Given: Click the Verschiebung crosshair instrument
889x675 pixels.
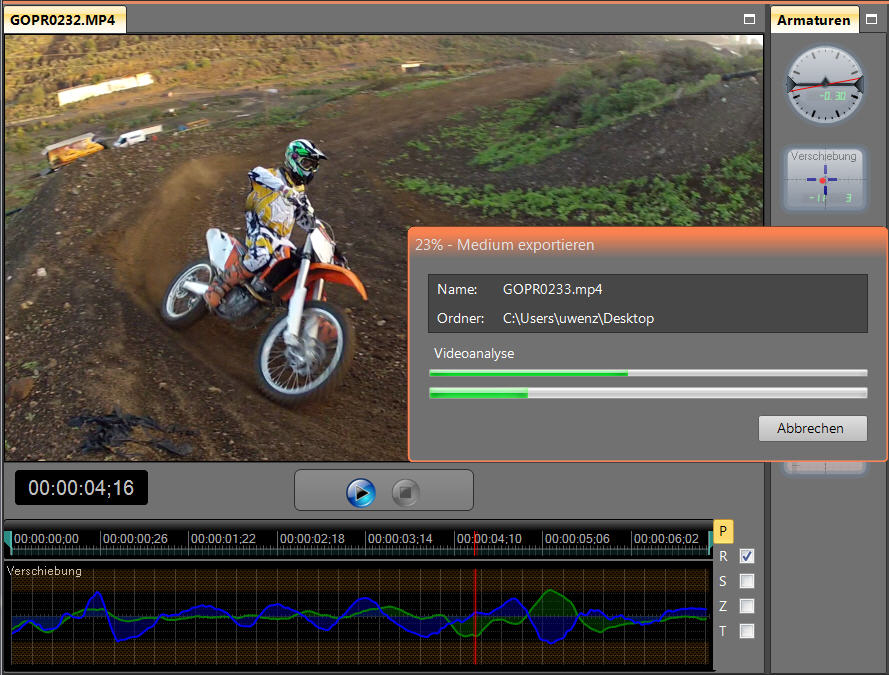Looking at the screenshot, I should 824,180.
